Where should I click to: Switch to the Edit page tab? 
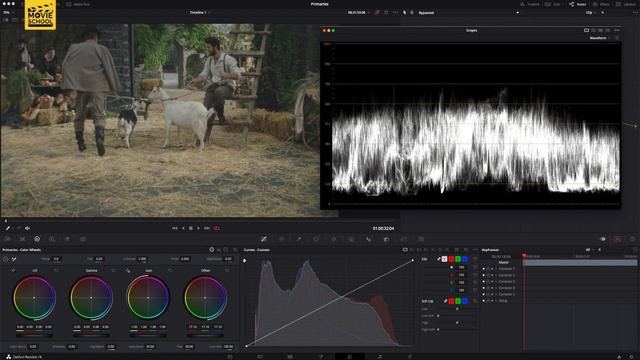[x=290, y=357]
